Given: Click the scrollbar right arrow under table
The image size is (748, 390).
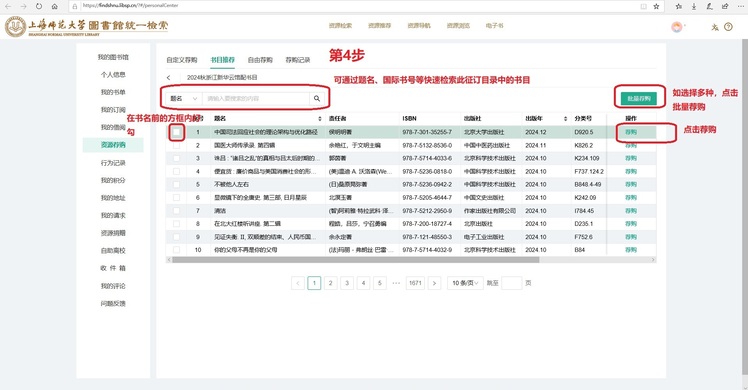Looking at the screenshot, I should tap(654, 260).
